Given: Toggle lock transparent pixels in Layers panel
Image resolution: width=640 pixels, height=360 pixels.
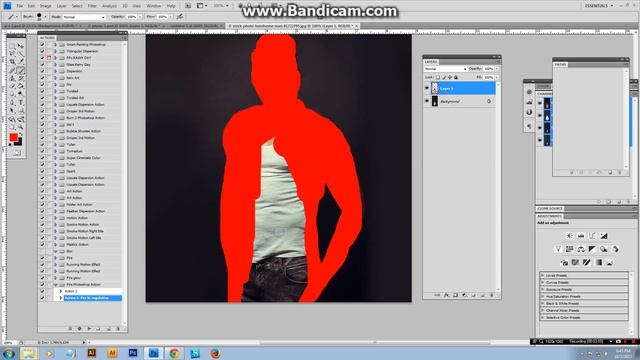Looking at the screenshot, I should [438, 77].
